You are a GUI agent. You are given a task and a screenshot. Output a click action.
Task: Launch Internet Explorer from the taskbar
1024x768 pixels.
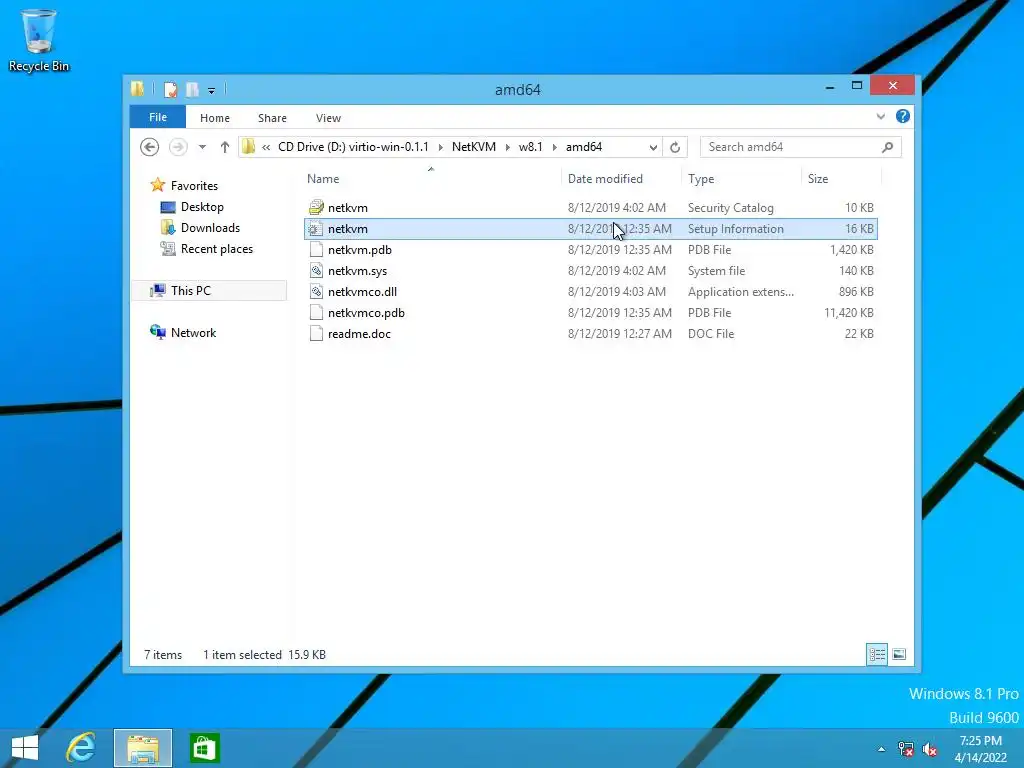click(x=81, y=748)
